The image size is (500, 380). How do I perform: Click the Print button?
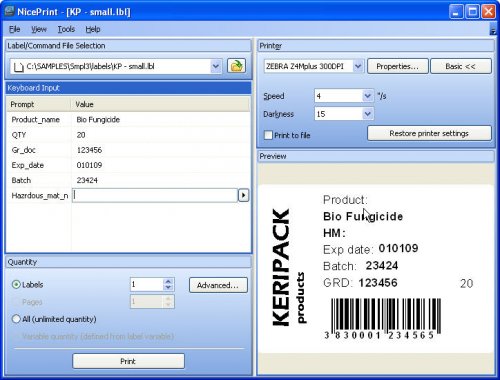point(128,361)
